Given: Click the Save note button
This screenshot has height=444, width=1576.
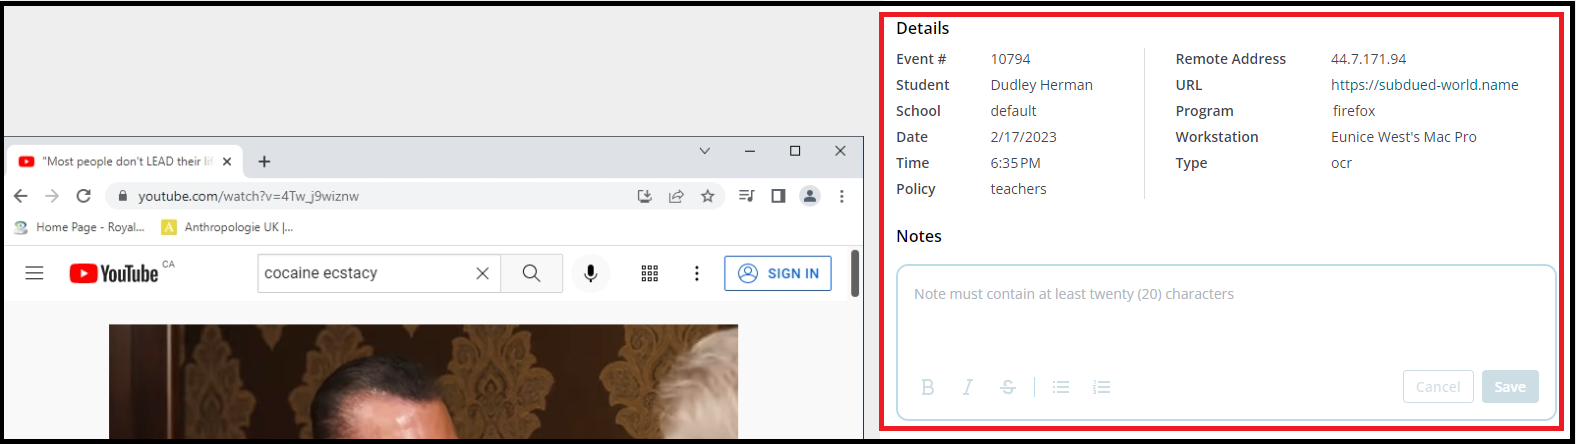Looking at the screenshot, I should click(x=1510, y=387).
